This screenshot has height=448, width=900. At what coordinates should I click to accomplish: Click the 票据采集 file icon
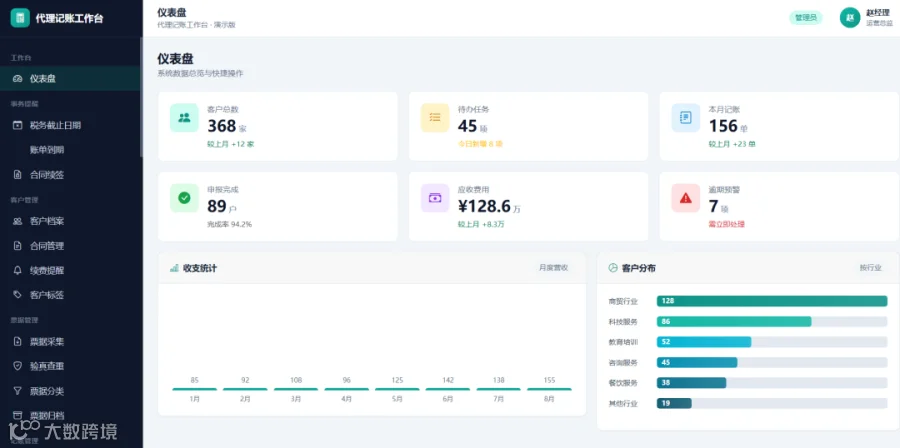[17, 341]
